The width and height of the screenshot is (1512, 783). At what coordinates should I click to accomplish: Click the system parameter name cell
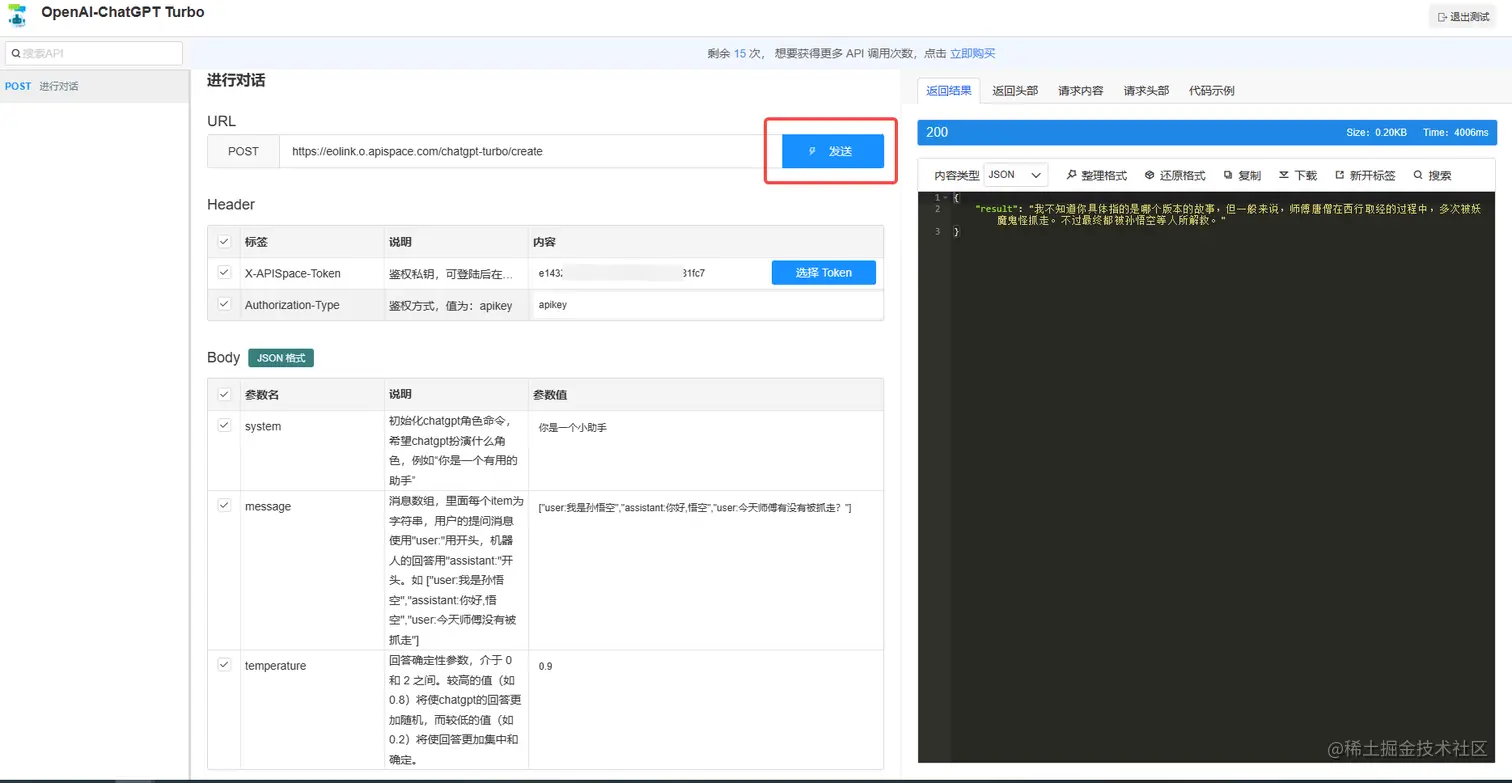[x=311, y=450]
